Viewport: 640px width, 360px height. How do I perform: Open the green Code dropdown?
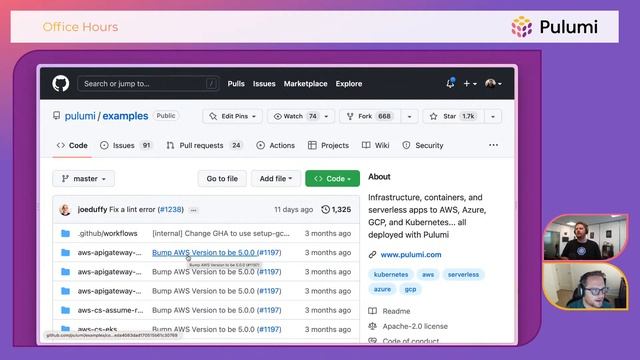tap(332, 179)
